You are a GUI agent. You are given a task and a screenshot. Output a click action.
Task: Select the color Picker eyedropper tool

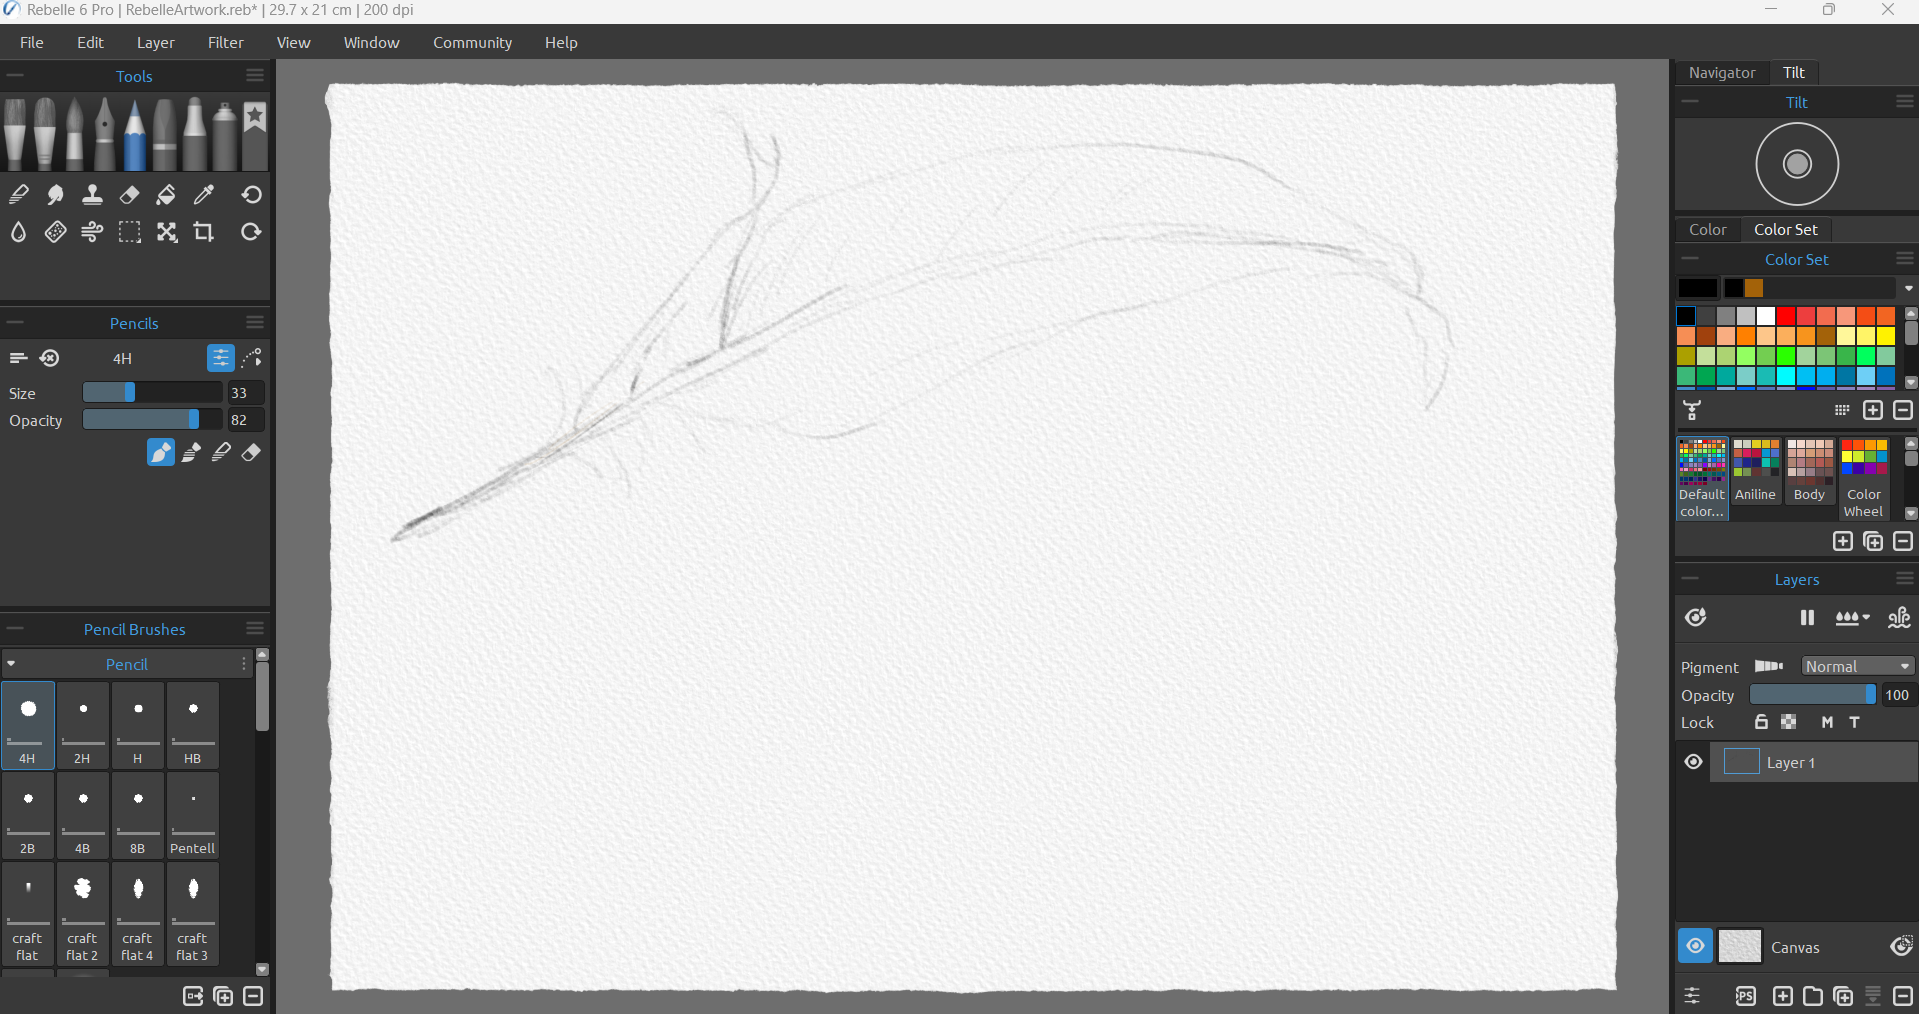click(x=203, y=195)
